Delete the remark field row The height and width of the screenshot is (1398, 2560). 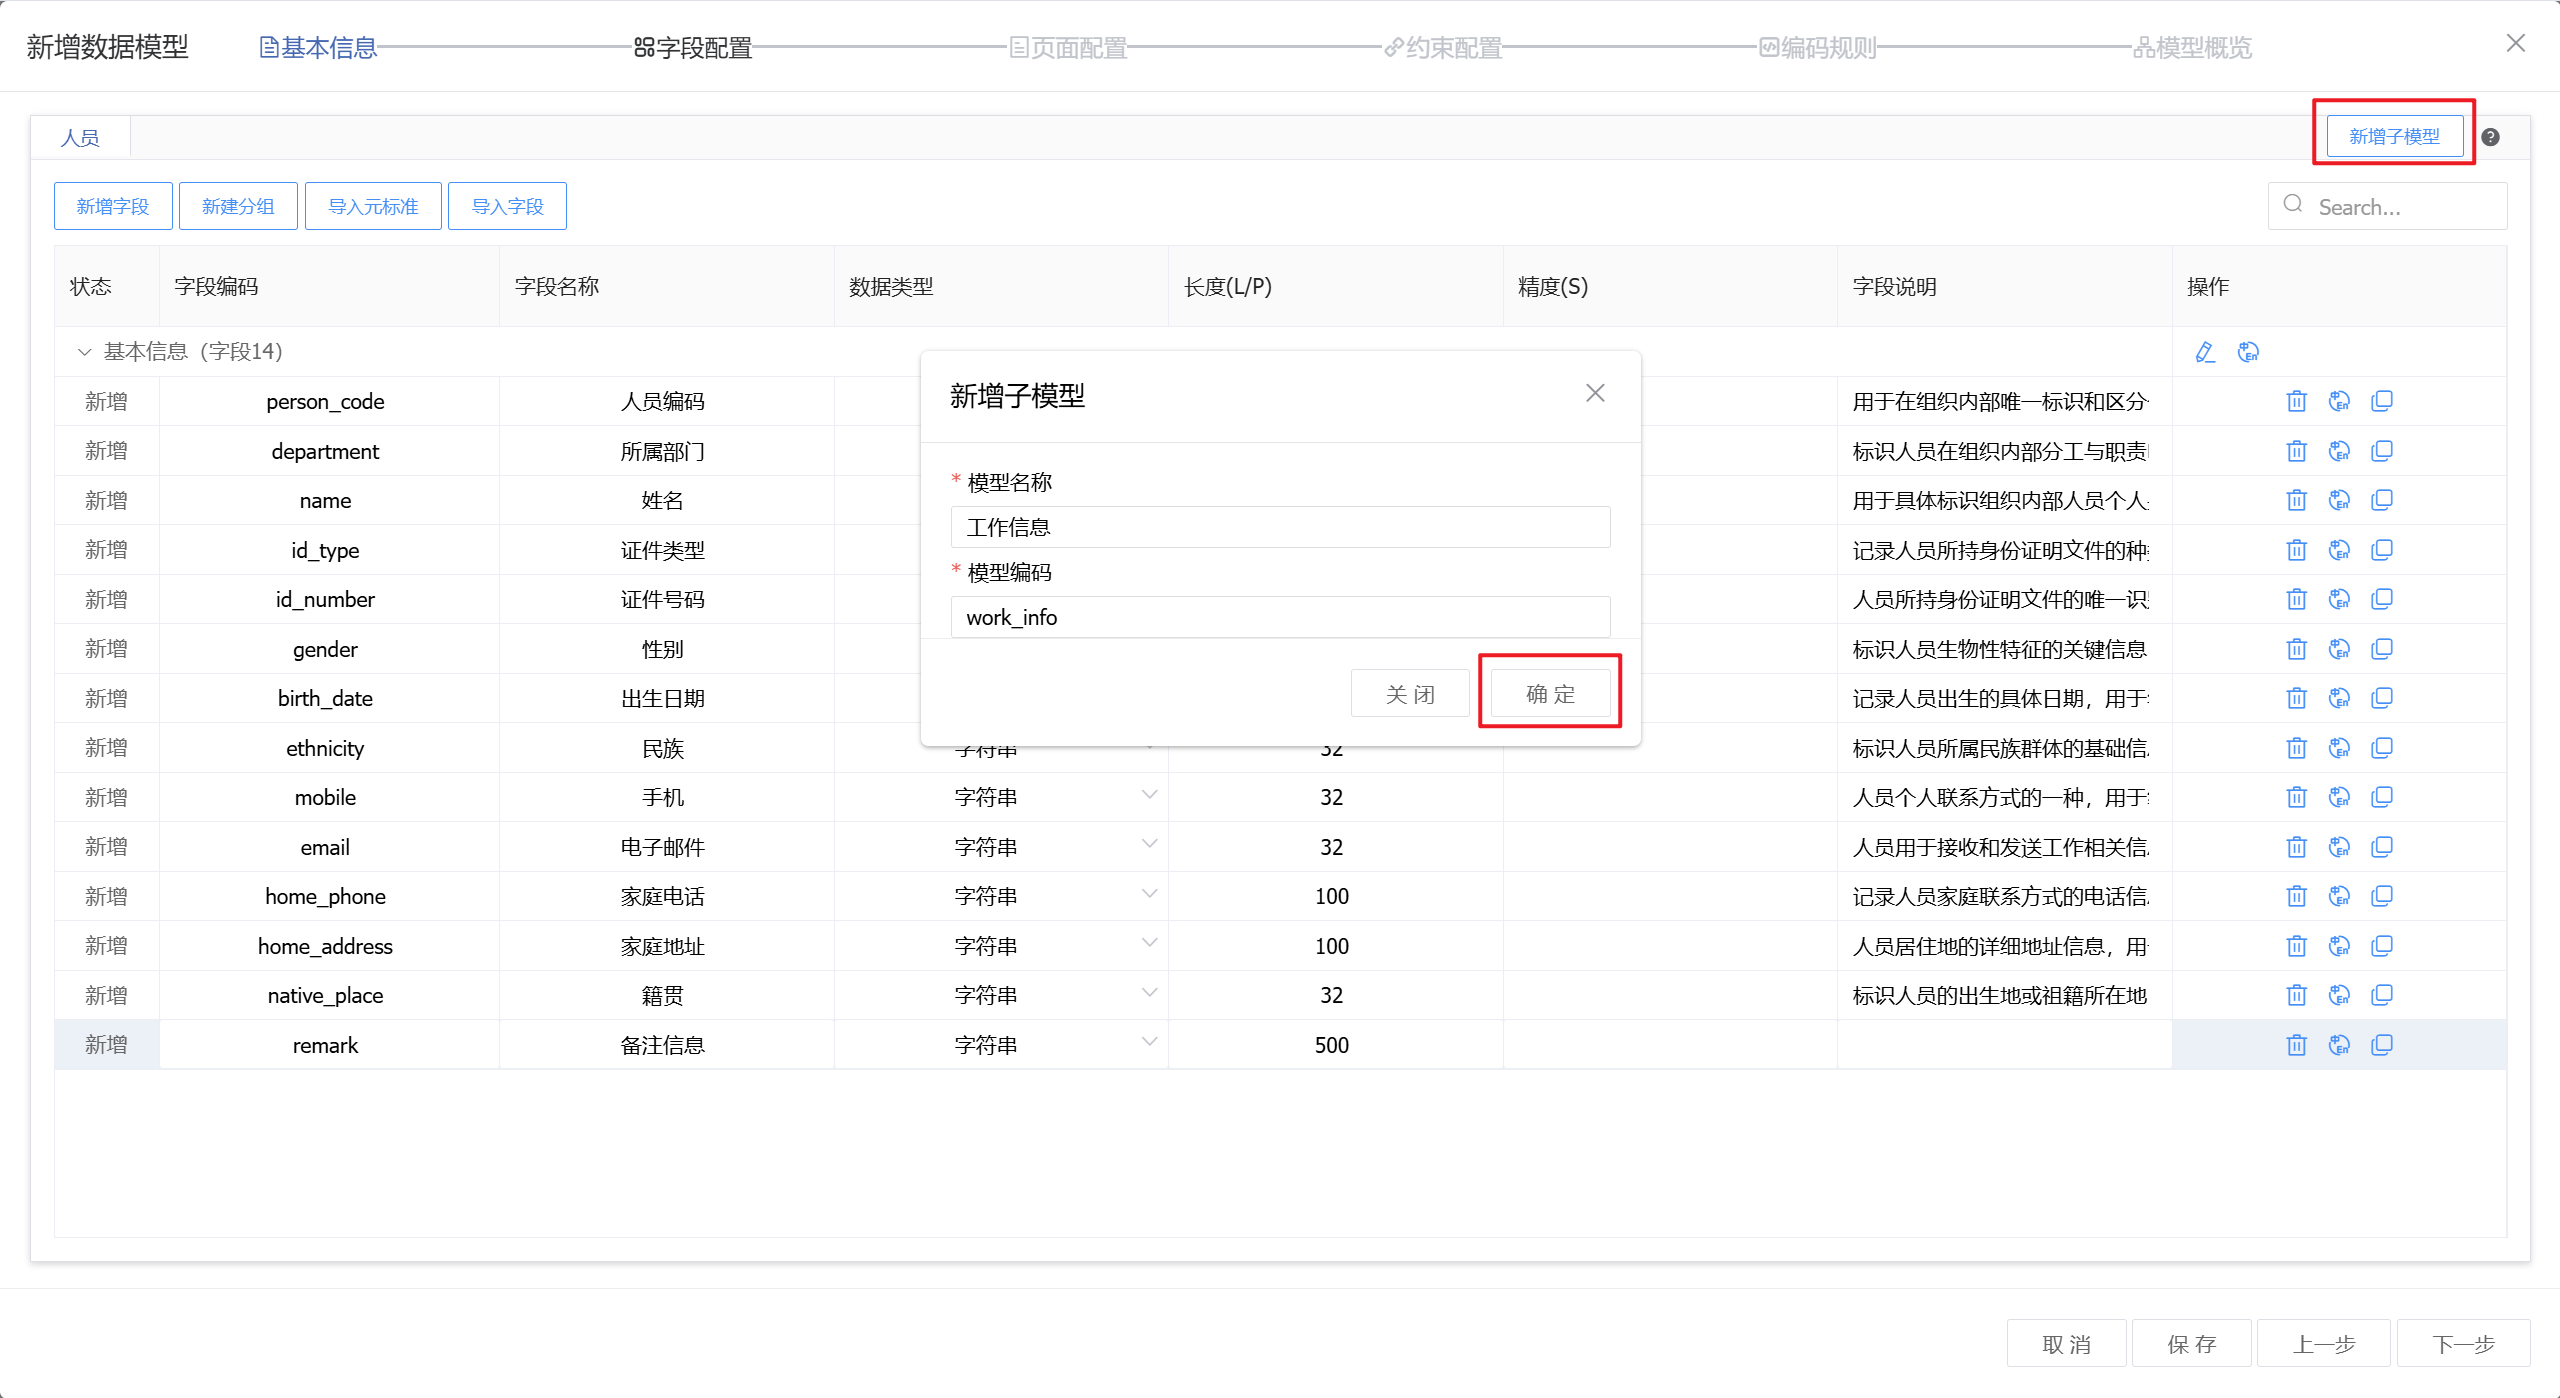tap(2296, 1045)
